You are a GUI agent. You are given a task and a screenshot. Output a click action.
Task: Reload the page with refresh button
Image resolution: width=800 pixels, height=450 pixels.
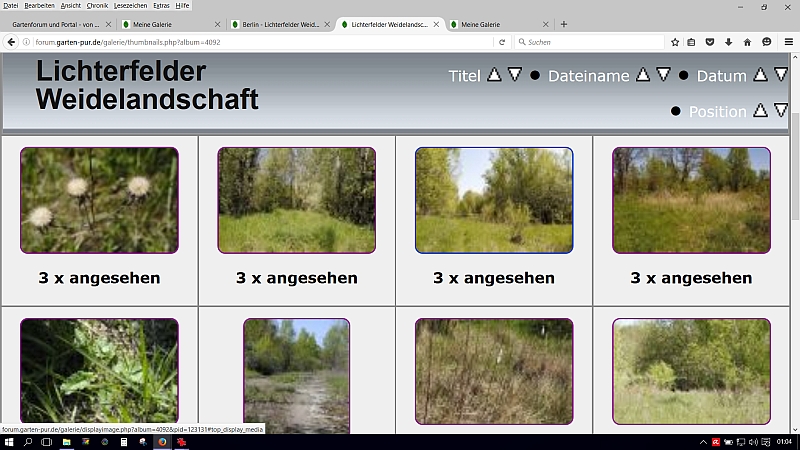(x=503, y=42)
